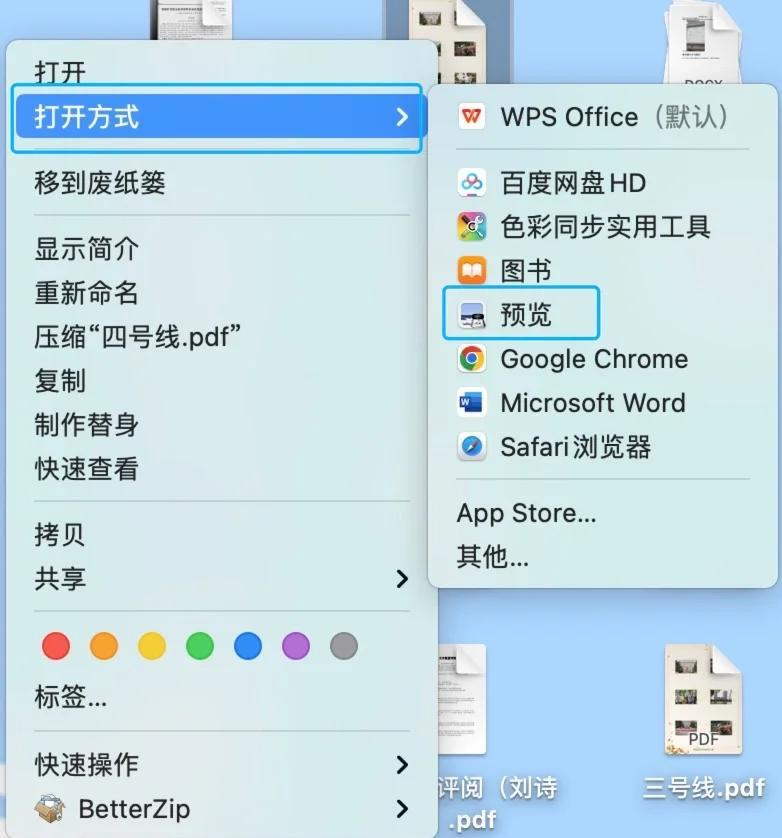Apply the purple color tag

pyautogui.click(x=296, y=646)
